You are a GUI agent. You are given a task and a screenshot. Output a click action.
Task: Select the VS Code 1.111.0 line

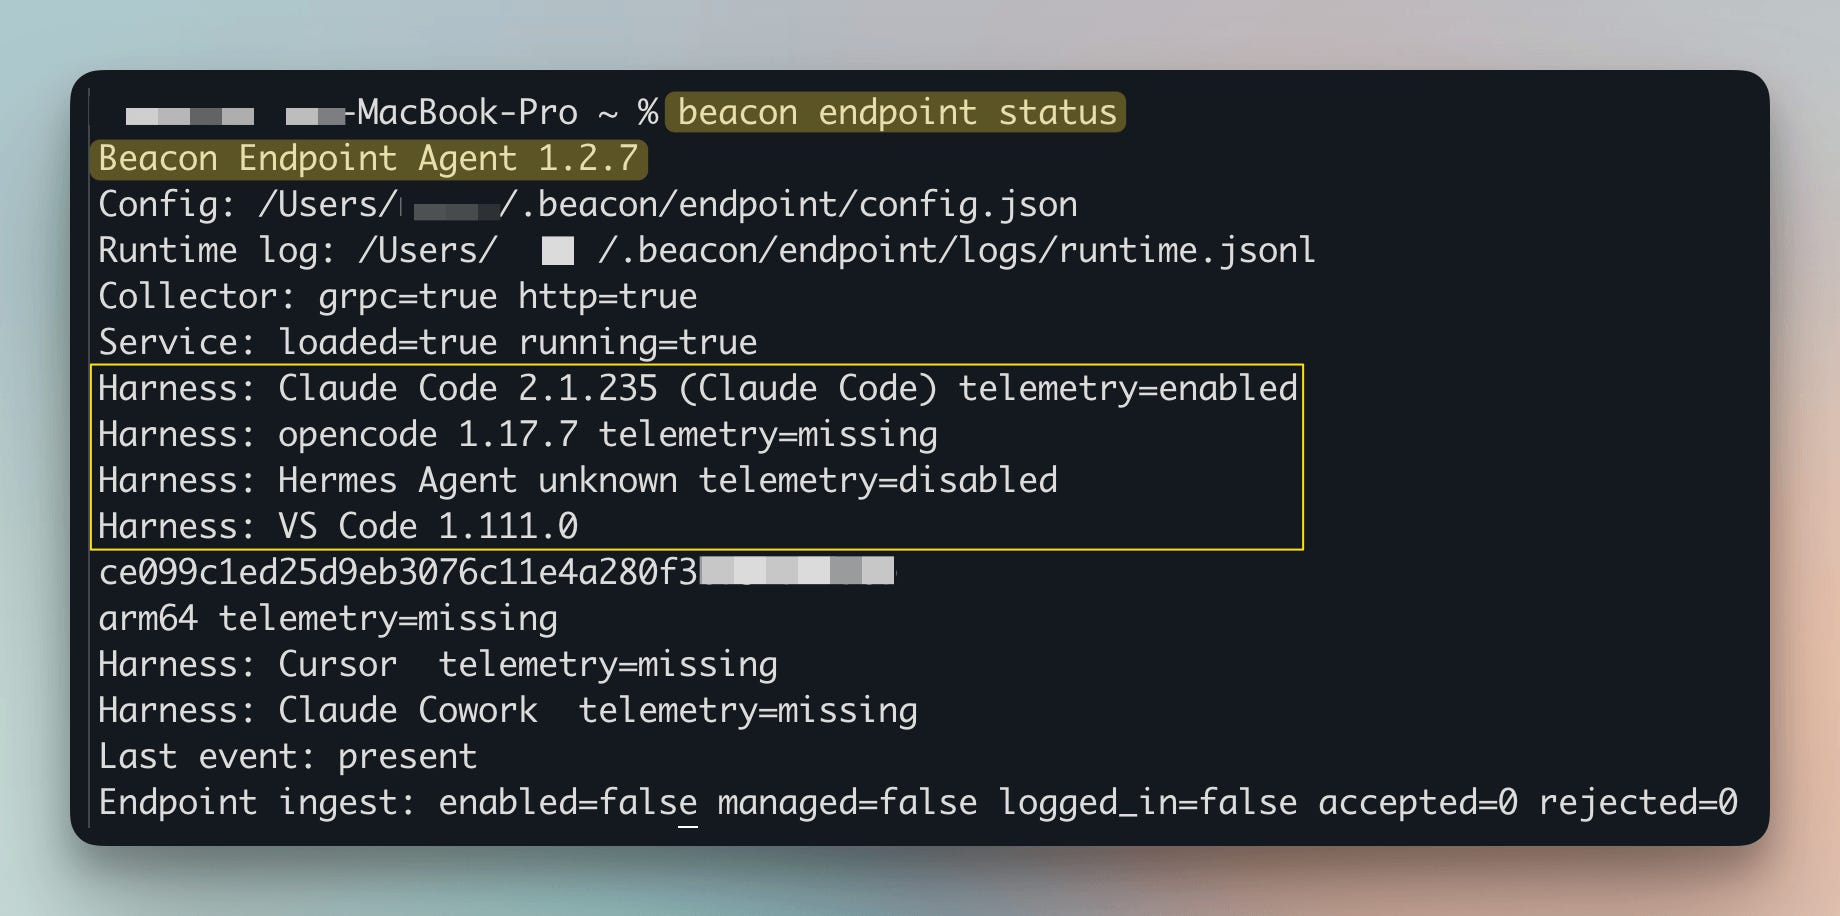coord(338,526)
